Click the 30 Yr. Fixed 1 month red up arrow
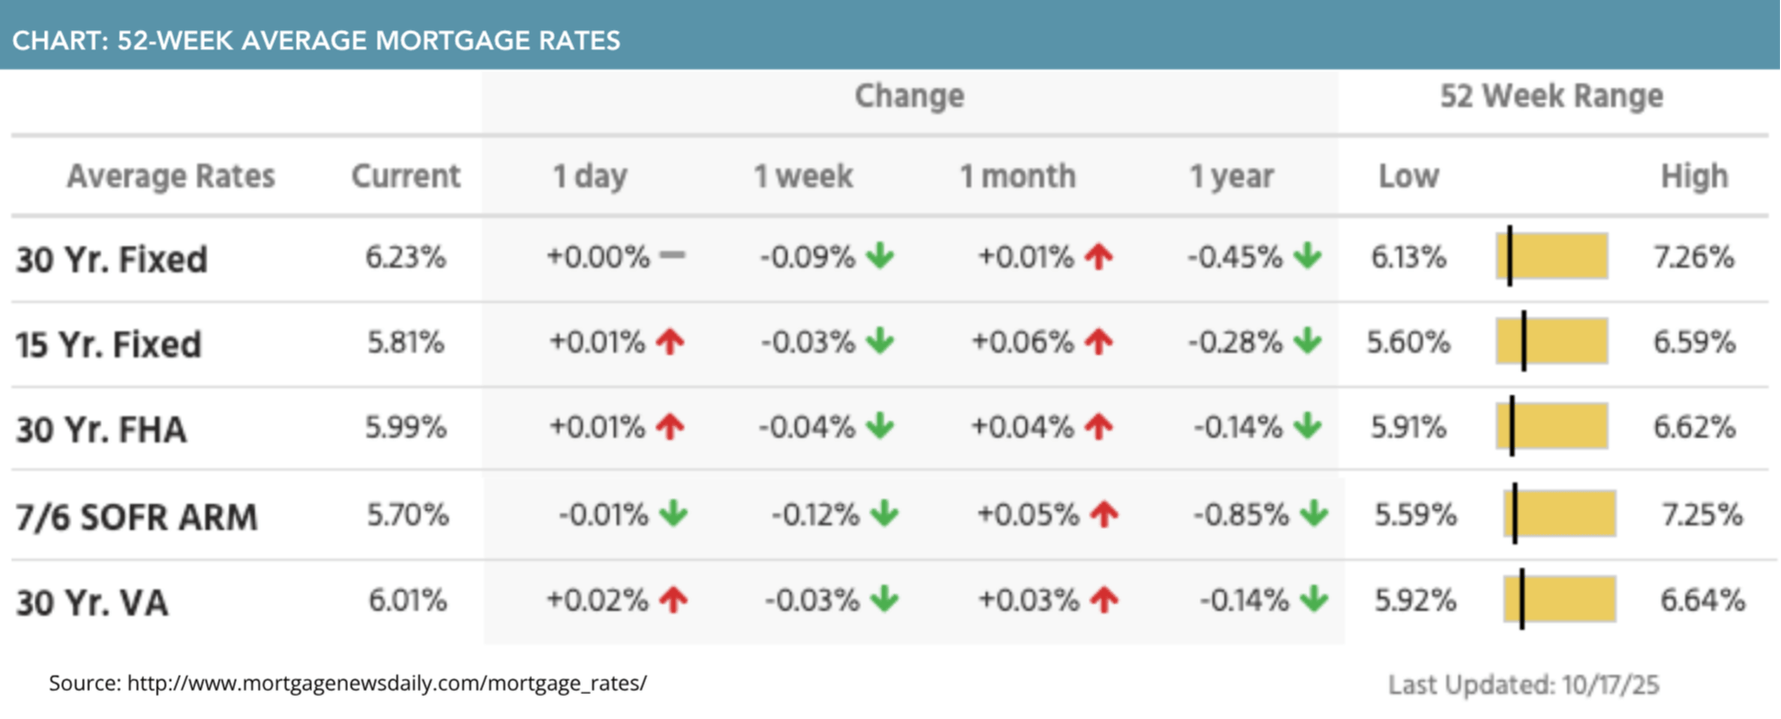The image size is (1781, 719). pos(1099,257)
